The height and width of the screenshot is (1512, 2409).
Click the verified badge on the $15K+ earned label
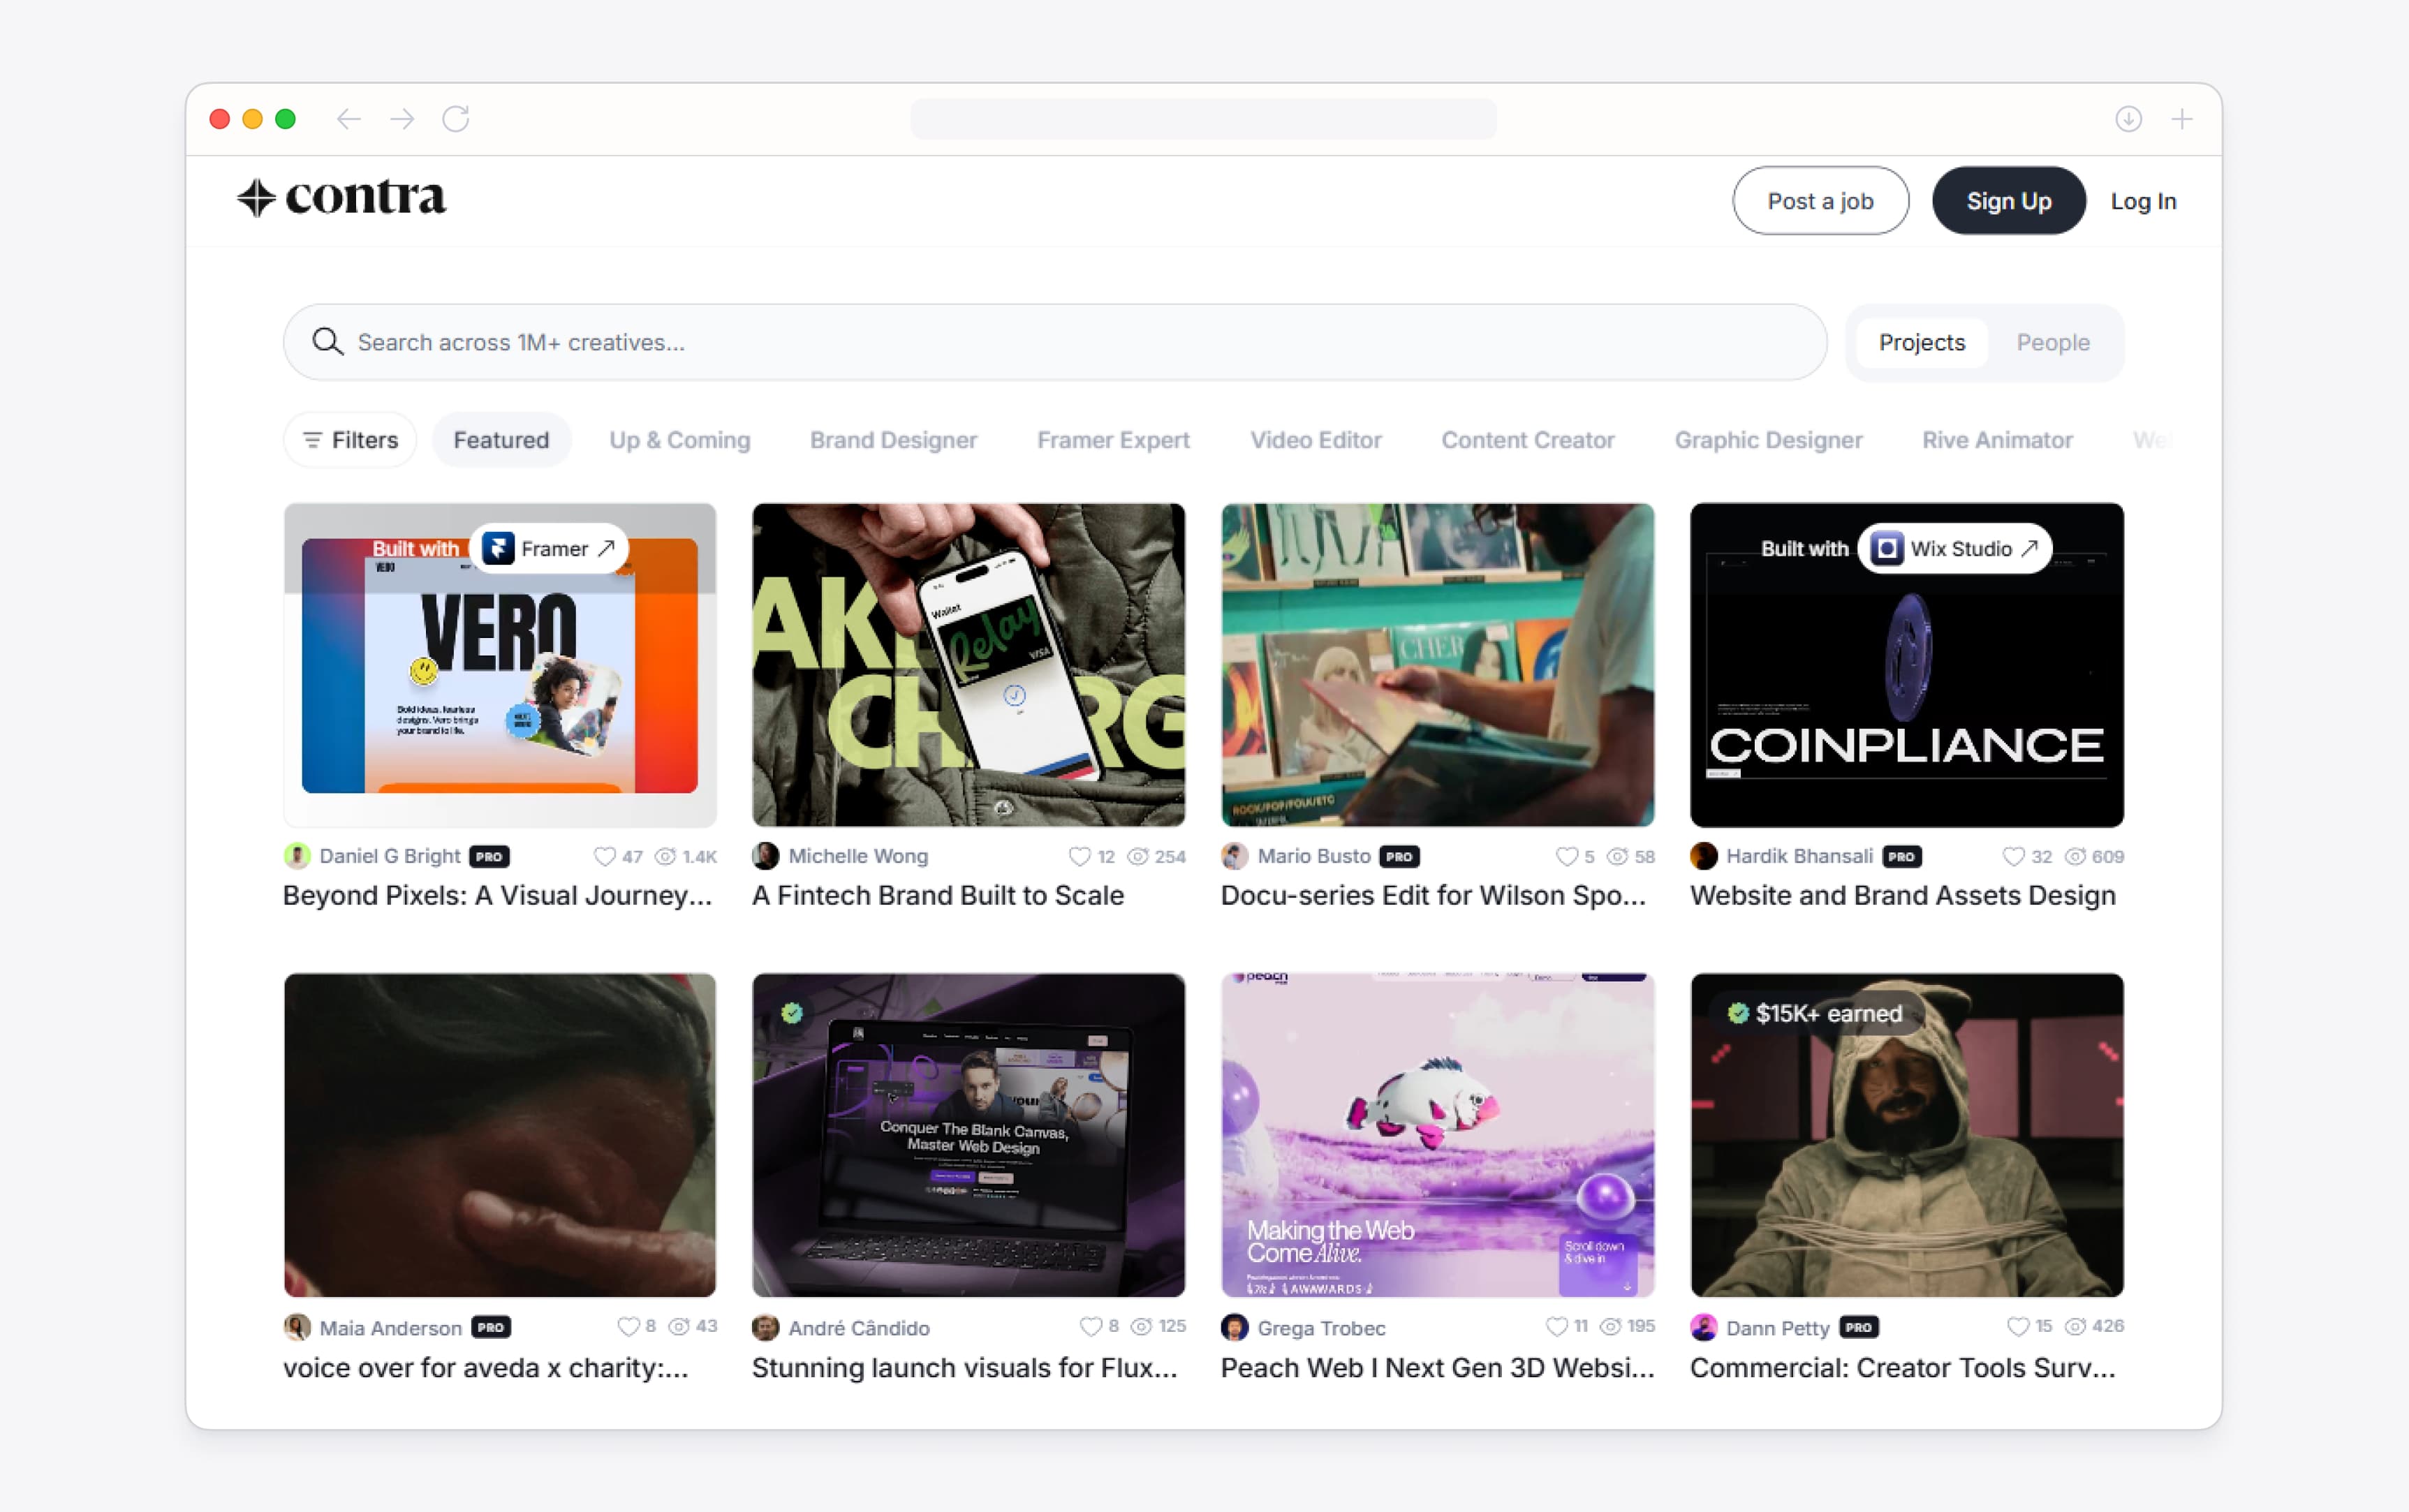1739,1013
